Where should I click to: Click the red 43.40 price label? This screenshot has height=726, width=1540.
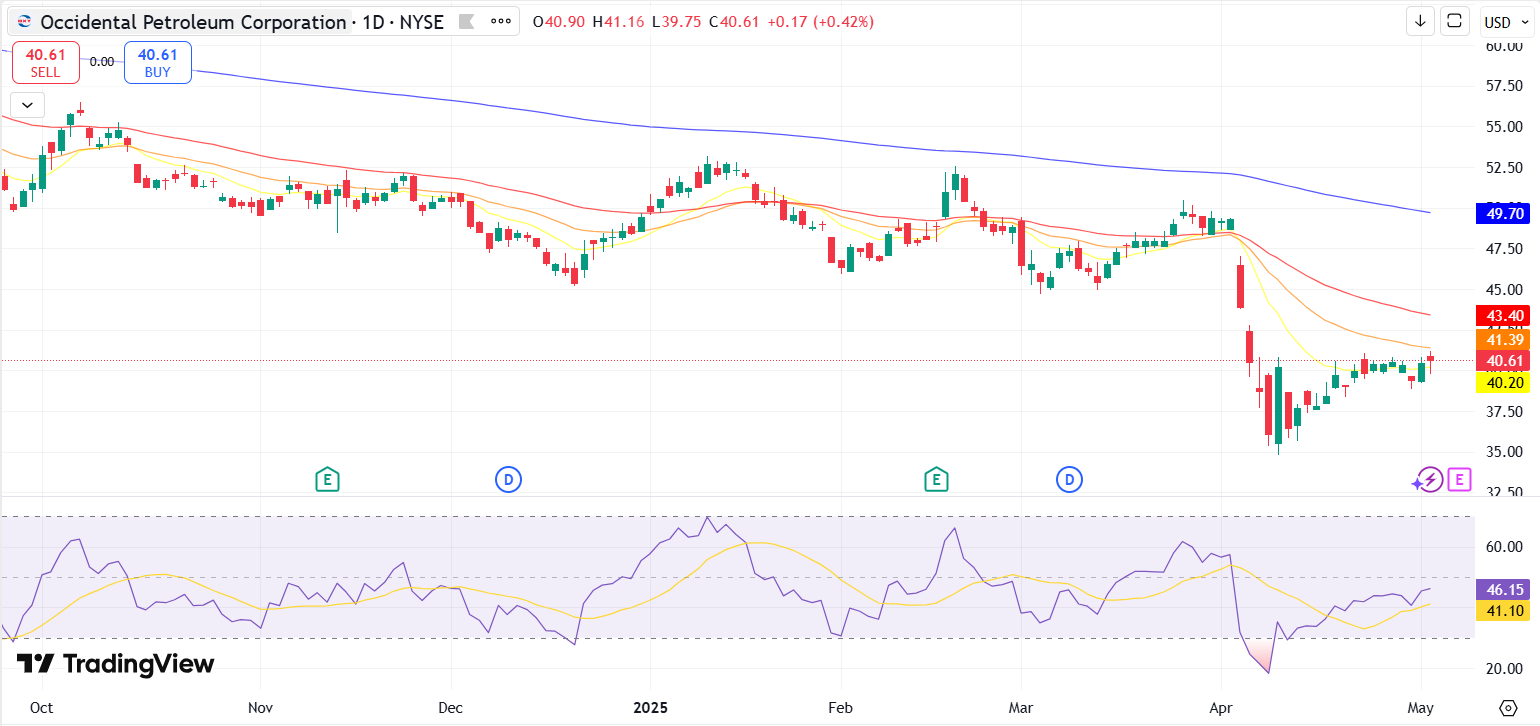click(1504, 316)
